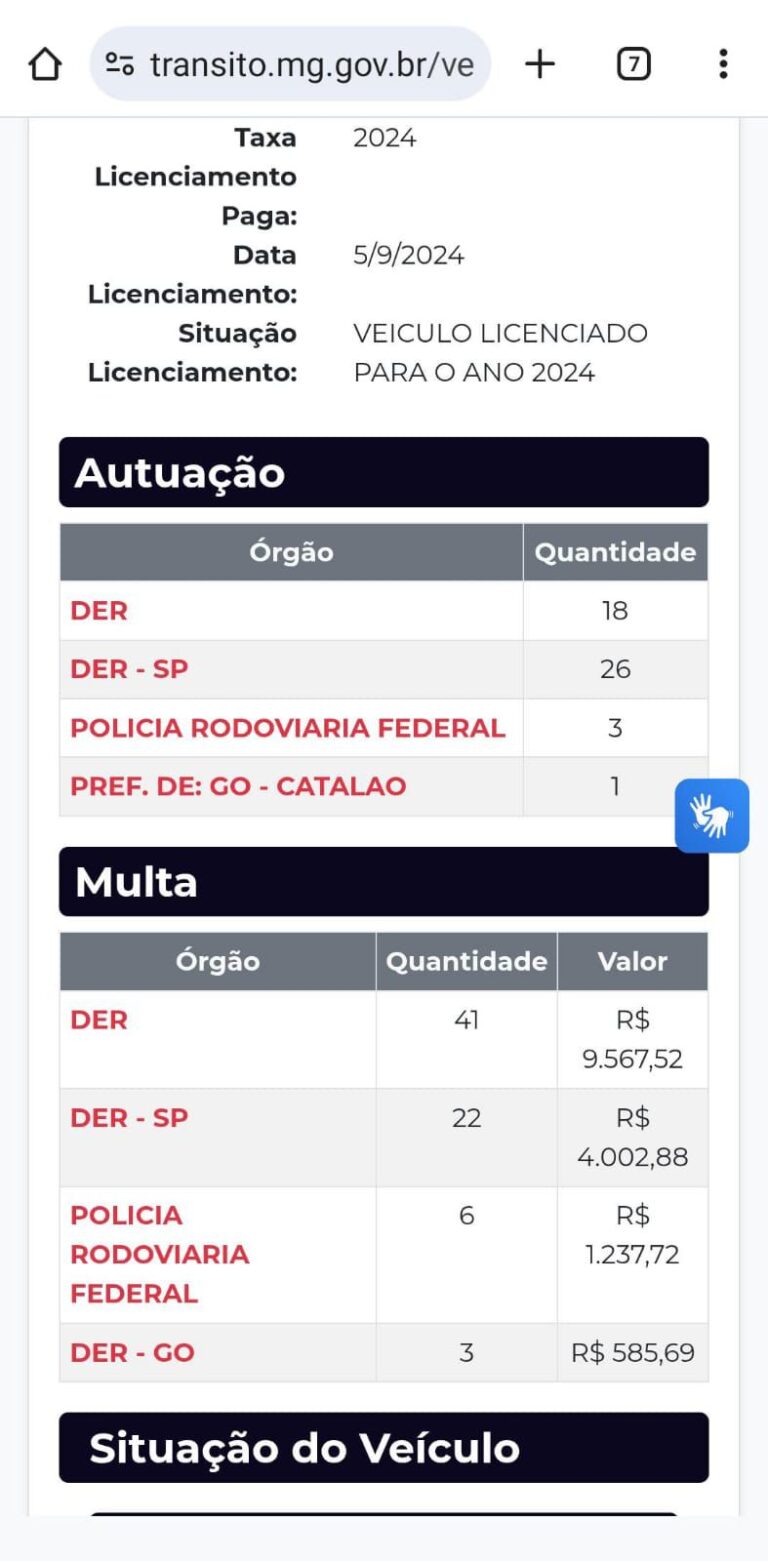
Task: Open the tab switcher showing 7 tabs
Action: coord(633,65)
